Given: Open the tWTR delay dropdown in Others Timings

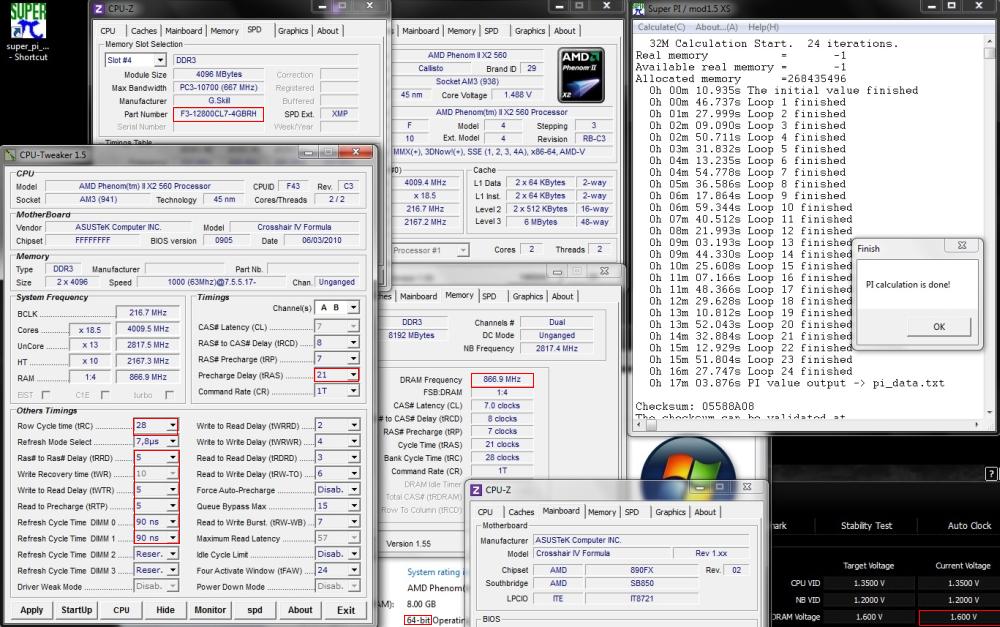Looking at the screenshot, I should (172, 490).
